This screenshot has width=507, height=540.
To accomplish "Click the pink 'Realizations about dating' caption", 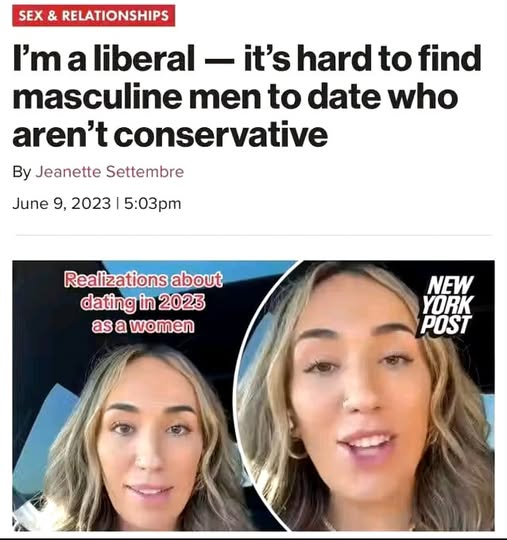I will 143,303.
